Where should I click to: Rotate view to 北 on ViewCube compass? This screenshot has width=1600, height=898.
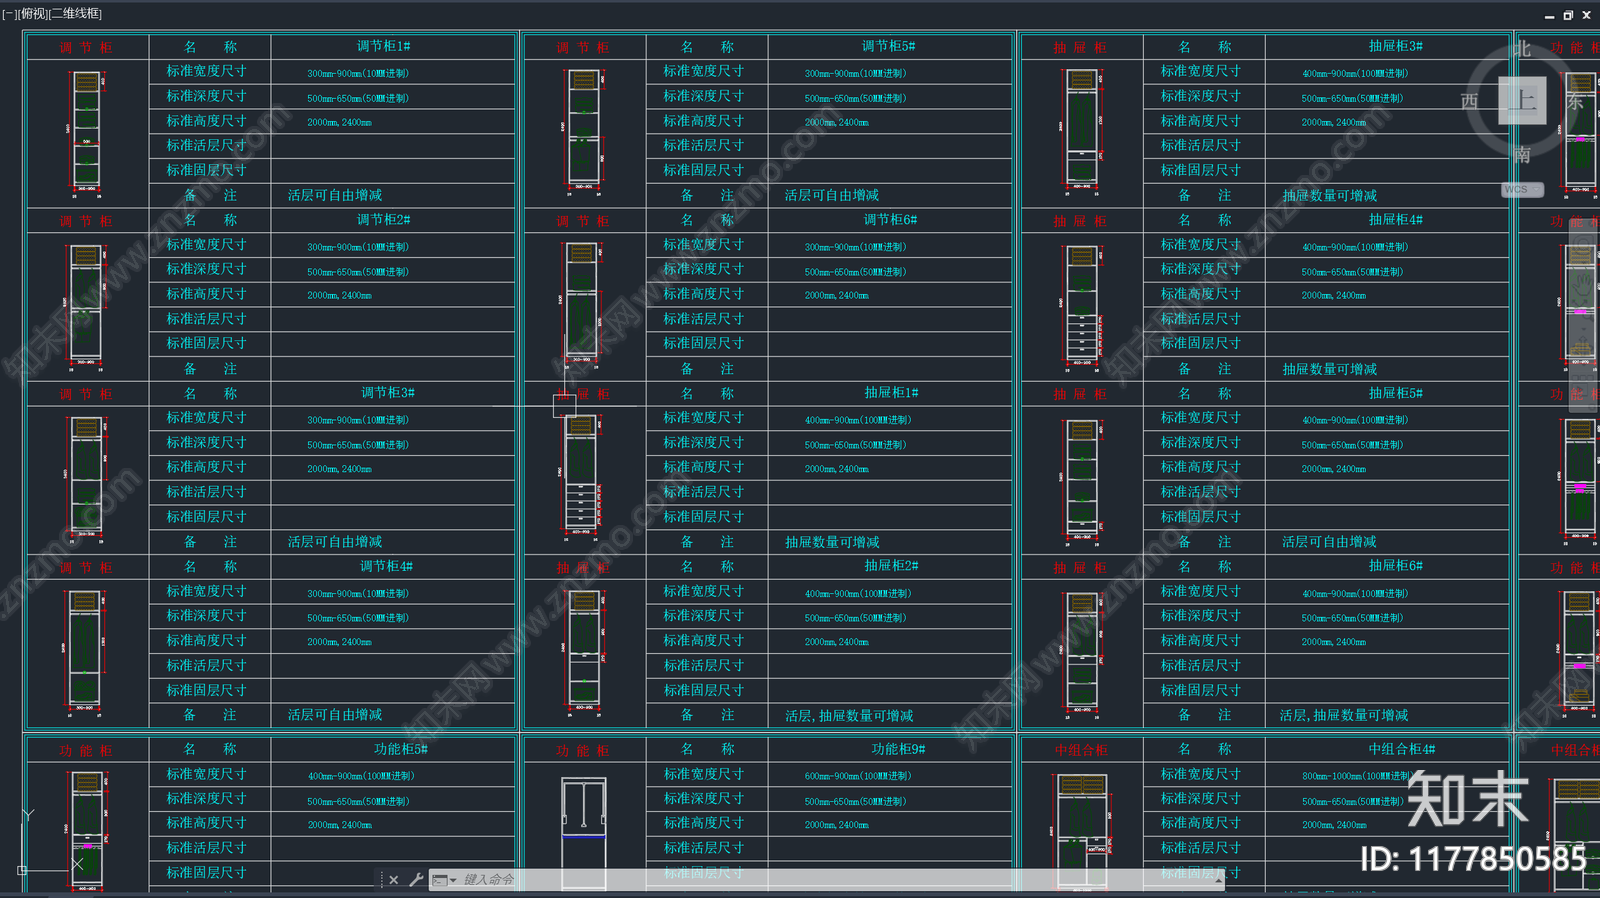(1522, 48)
